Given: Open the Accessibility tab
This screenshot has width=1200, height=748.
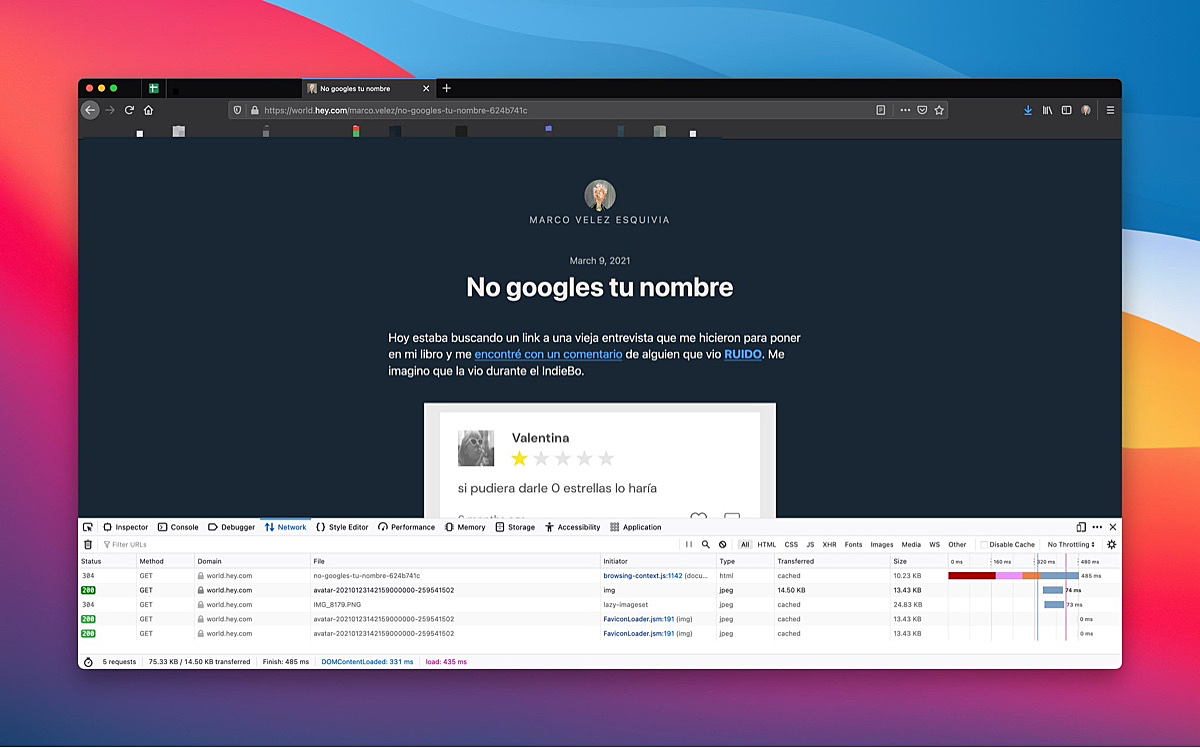Looking at the screenshot, I should (x=573, y=527).
